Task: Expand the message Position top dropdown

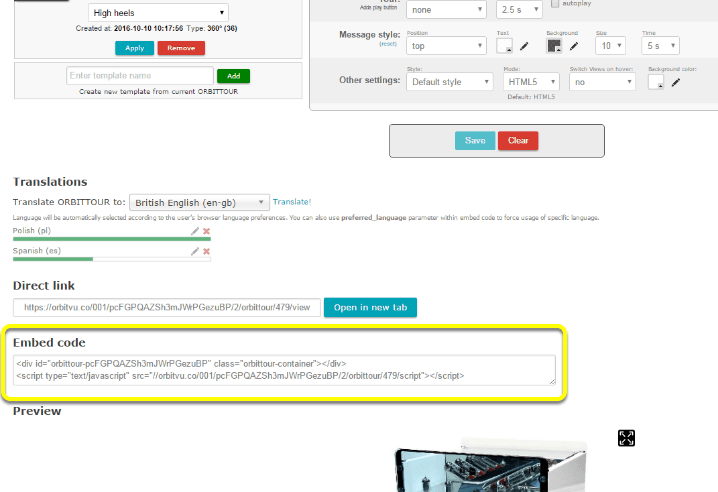Action: 446,46
